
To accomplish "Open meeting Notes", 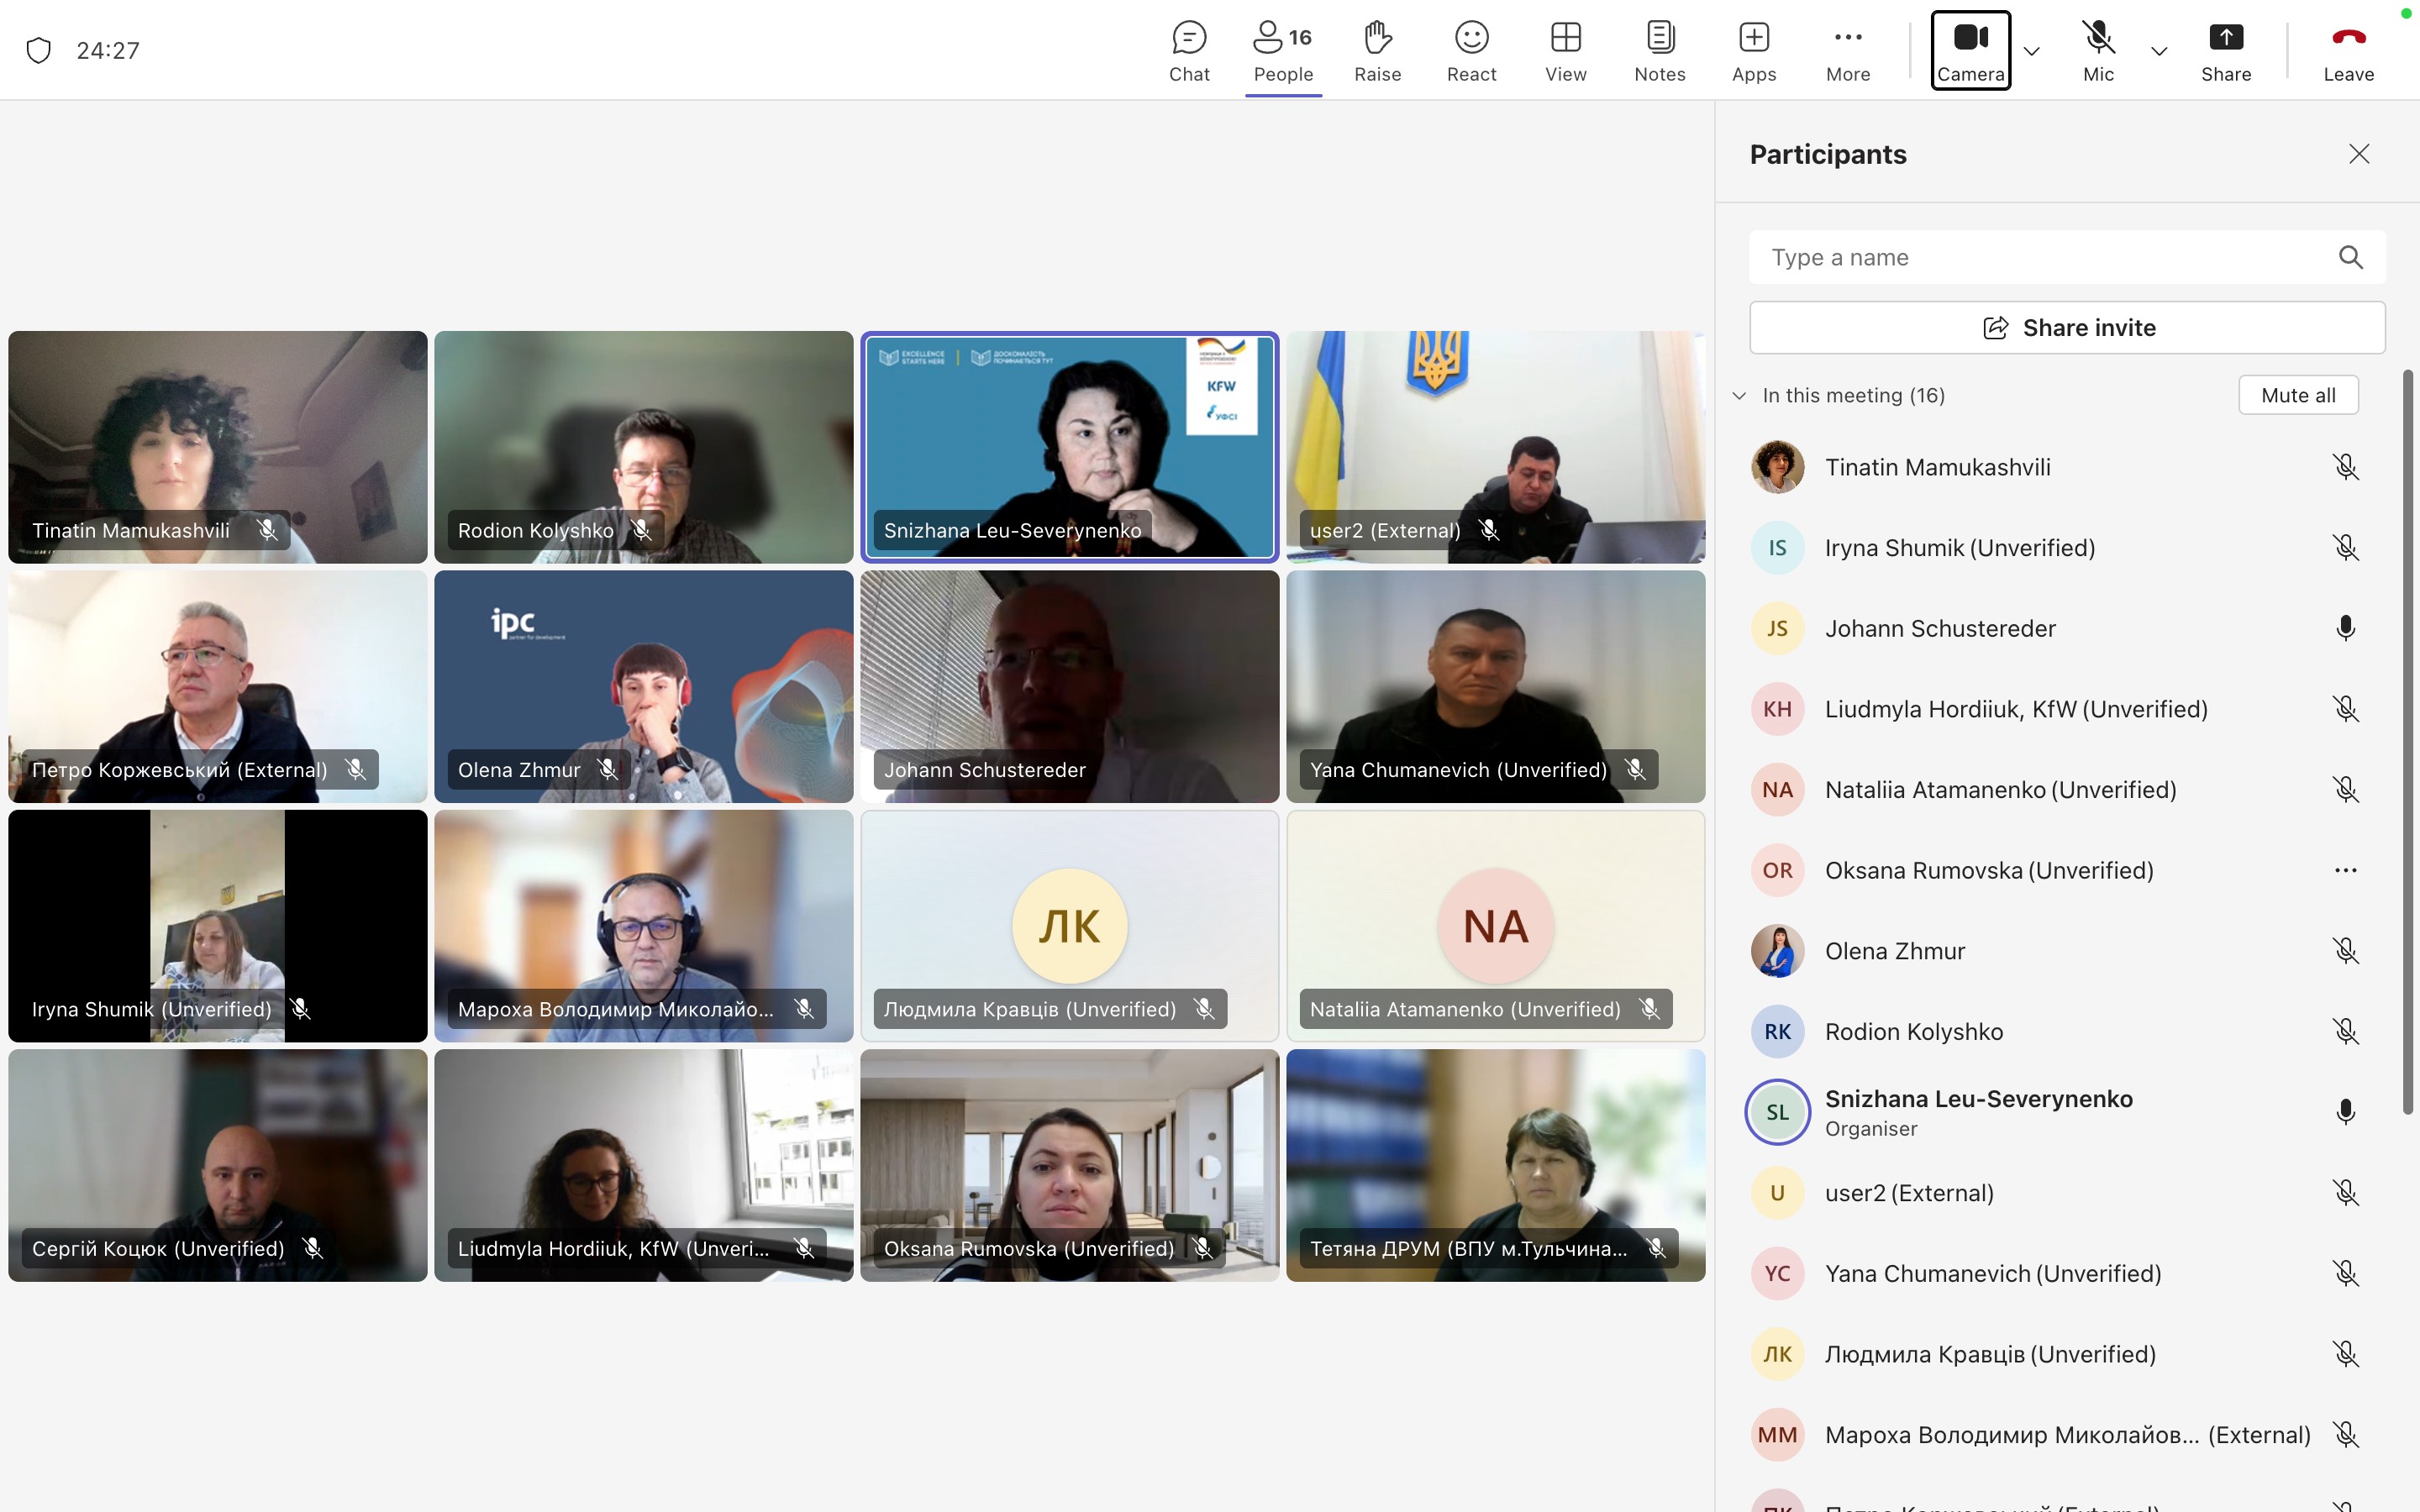I will click(x=1659, y=51).
